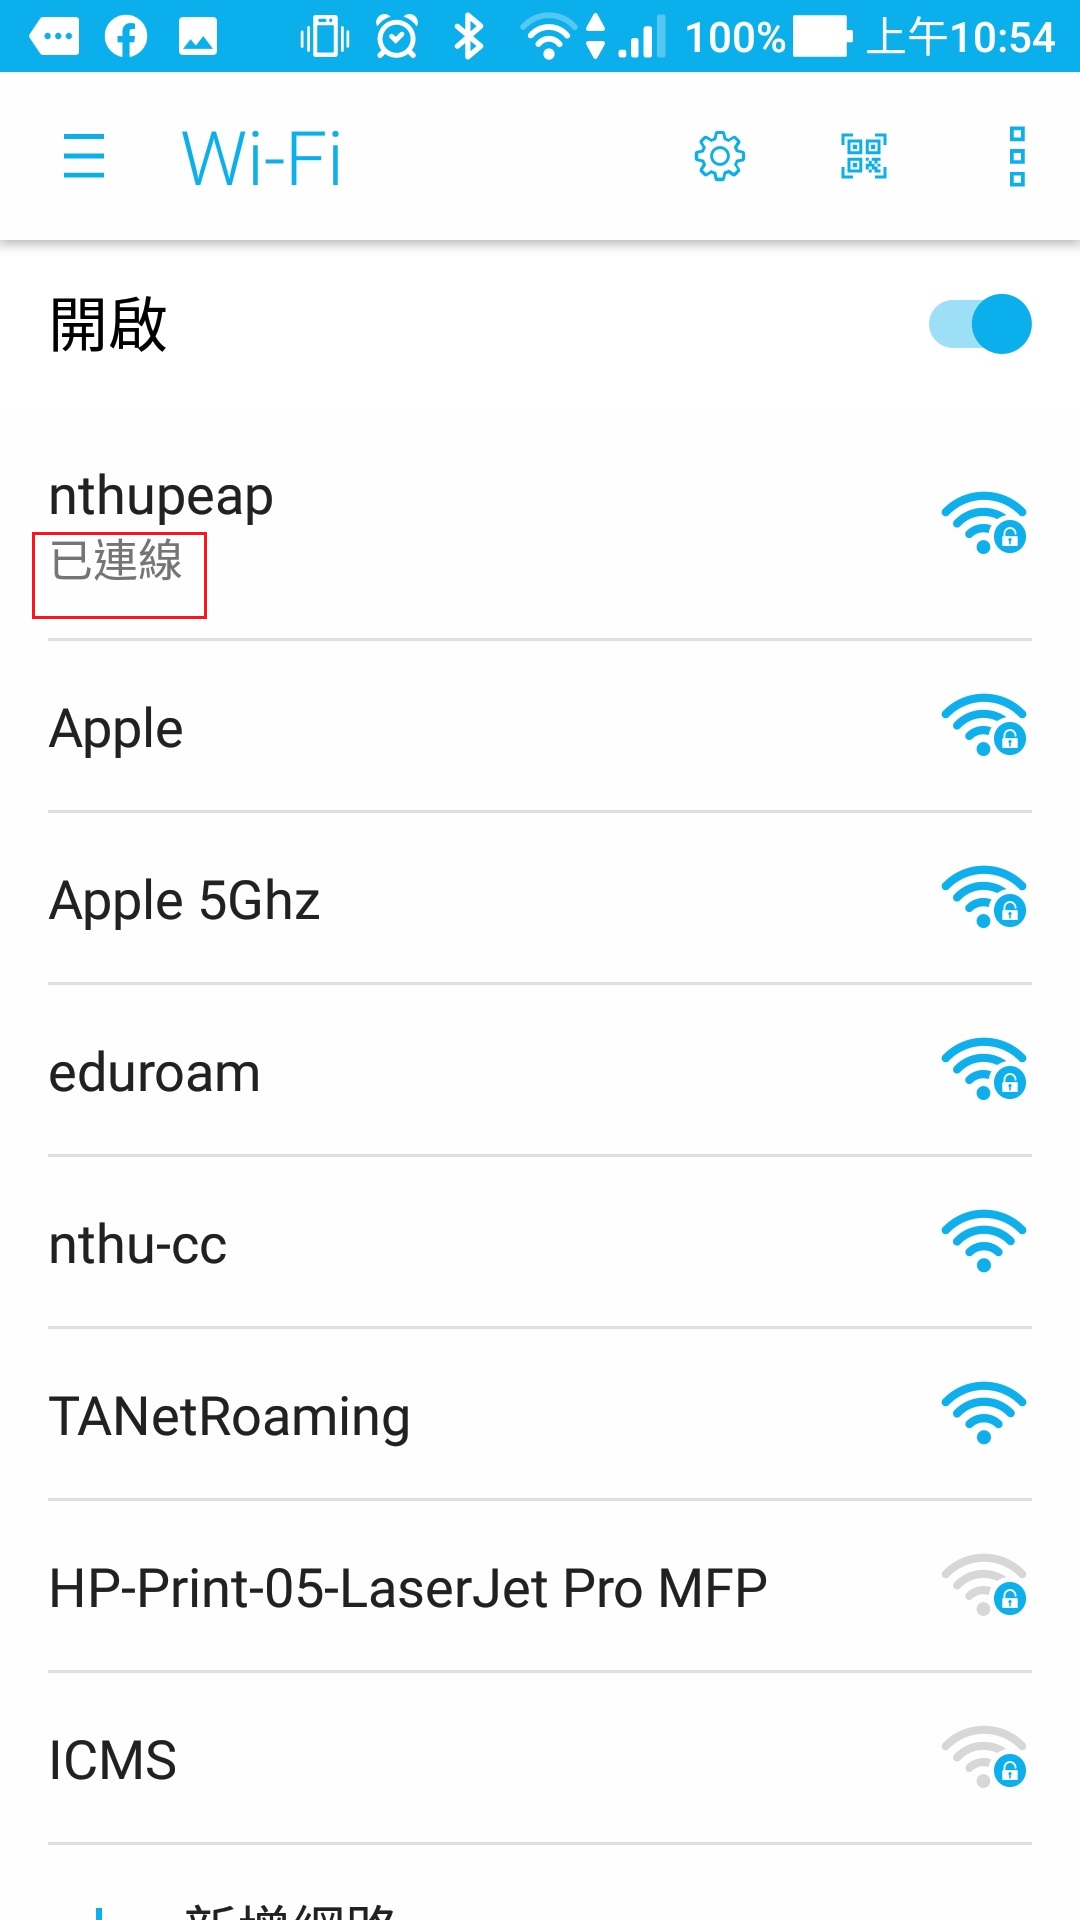Tap the Bluetooth icon in status bar

[x=469, y=37]
